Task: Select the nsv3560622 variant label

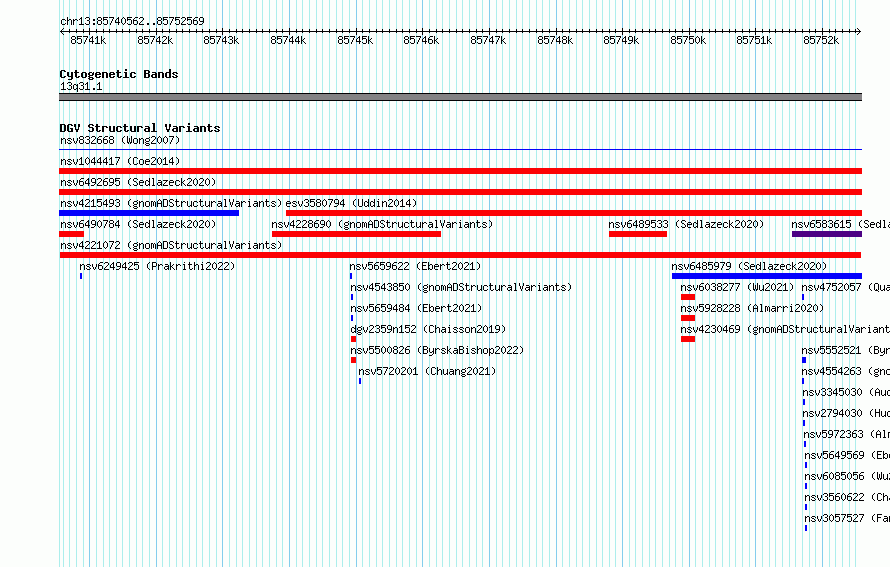Action: click(x=847, y=497)
